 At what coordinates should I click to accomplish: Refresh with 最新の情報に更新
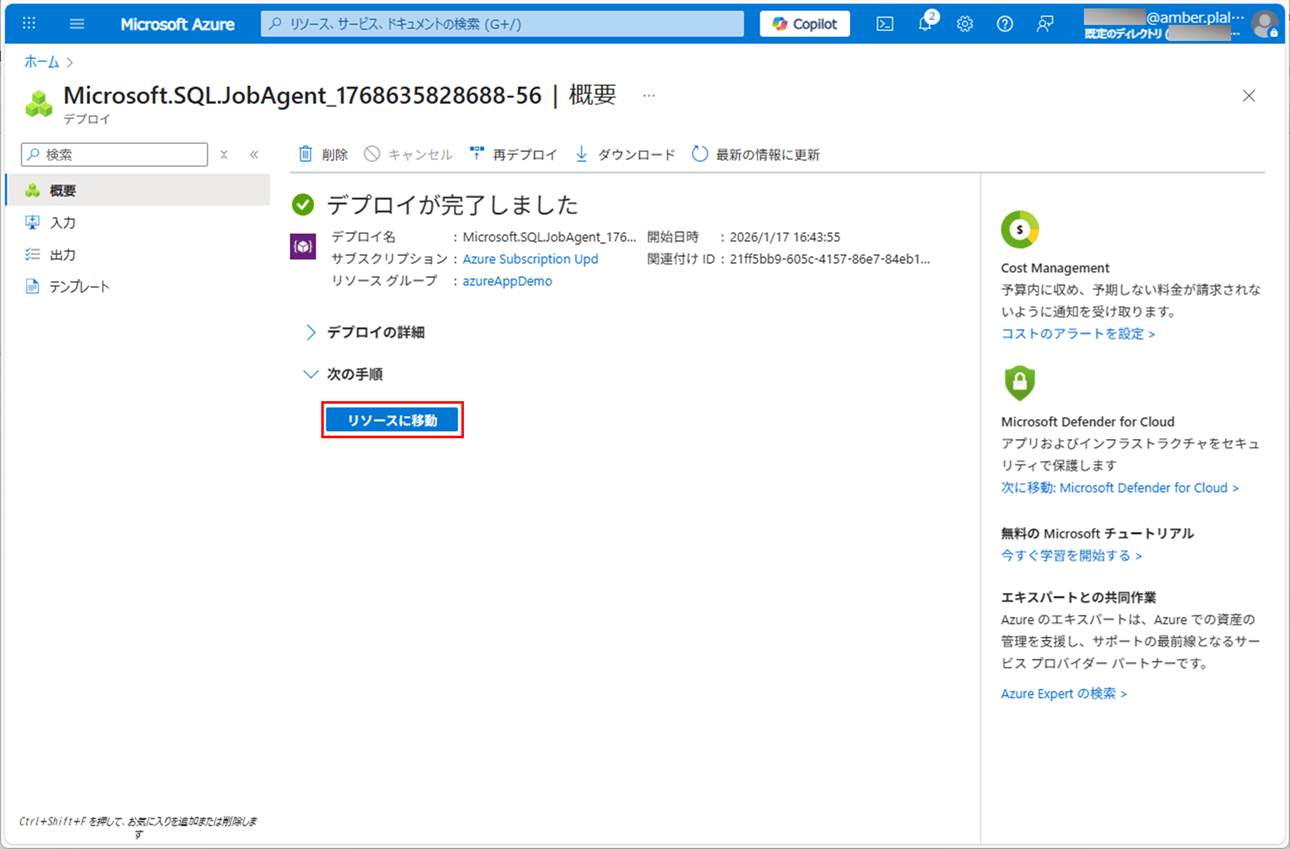(756, 154)
